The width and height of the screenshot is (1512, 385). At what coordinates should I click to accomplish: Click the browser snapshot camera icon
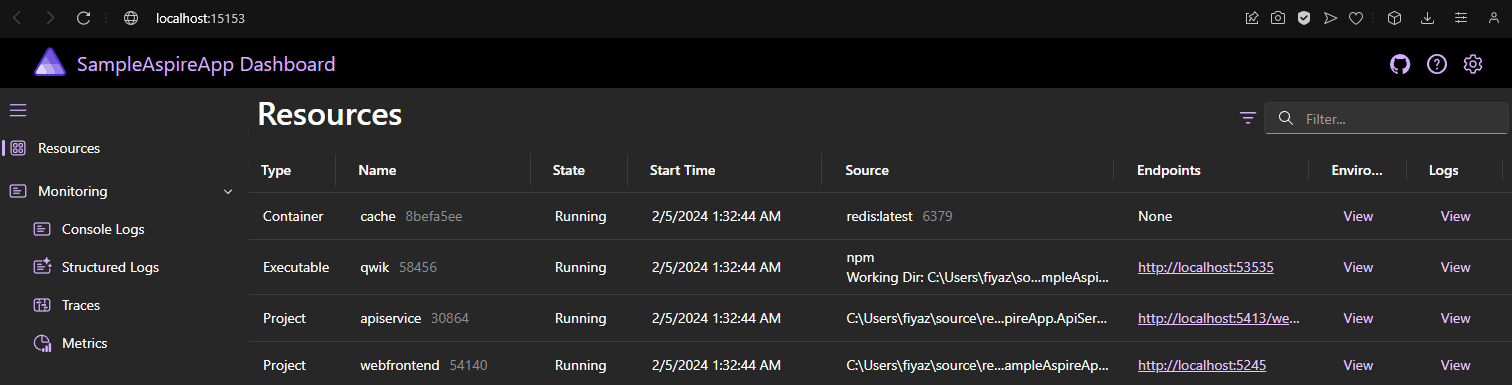[1278, 18]
